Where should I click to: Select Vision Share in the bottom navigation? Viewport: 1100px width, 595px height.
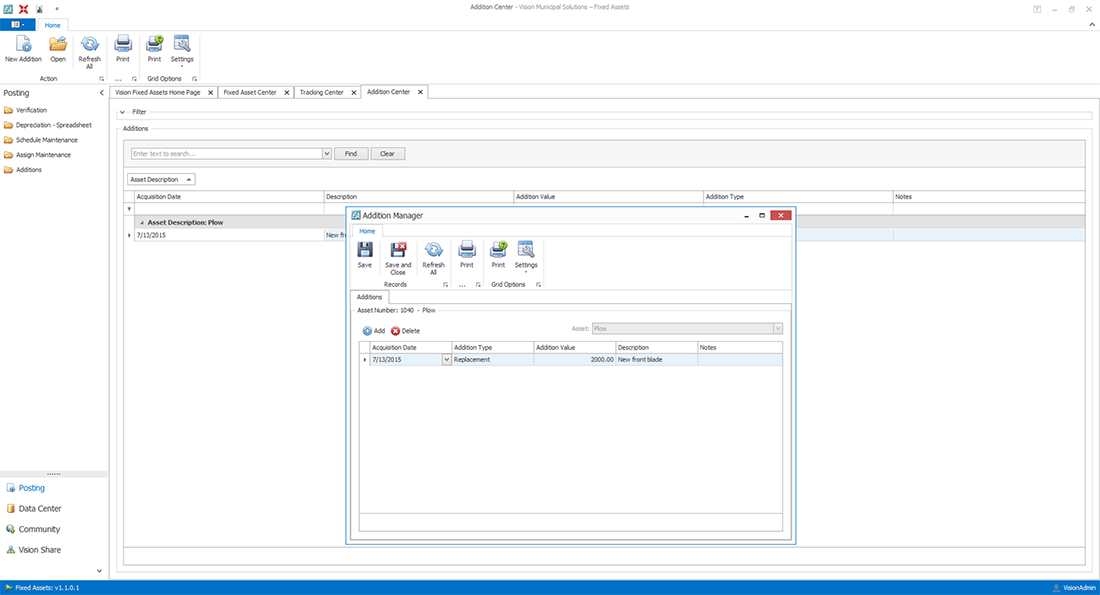34,550
